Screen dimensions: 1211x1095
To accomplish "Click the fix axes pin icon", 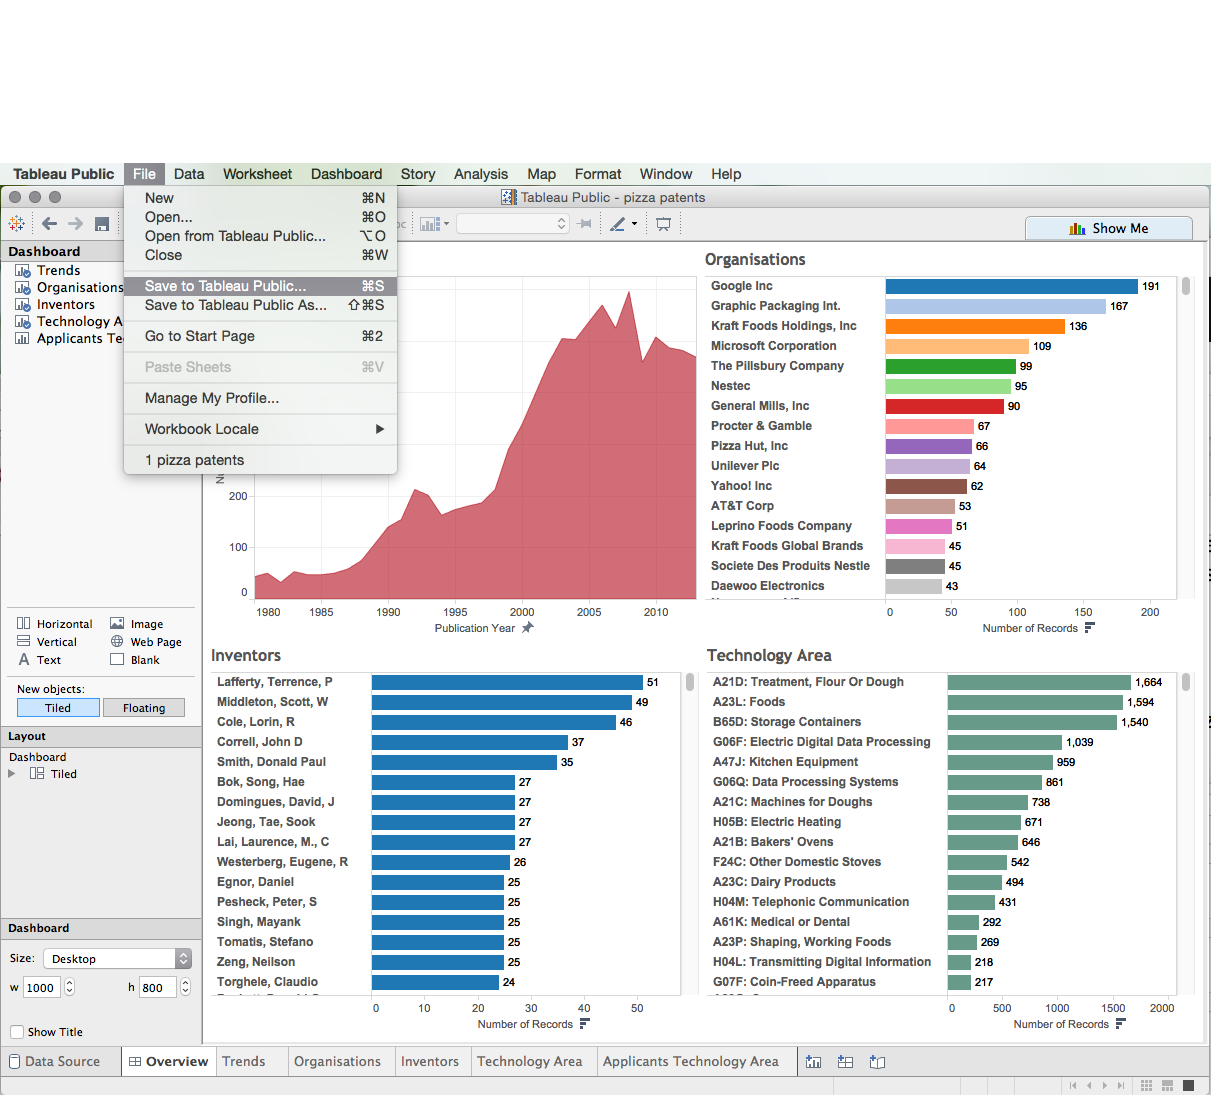I will tap(585, 224).
